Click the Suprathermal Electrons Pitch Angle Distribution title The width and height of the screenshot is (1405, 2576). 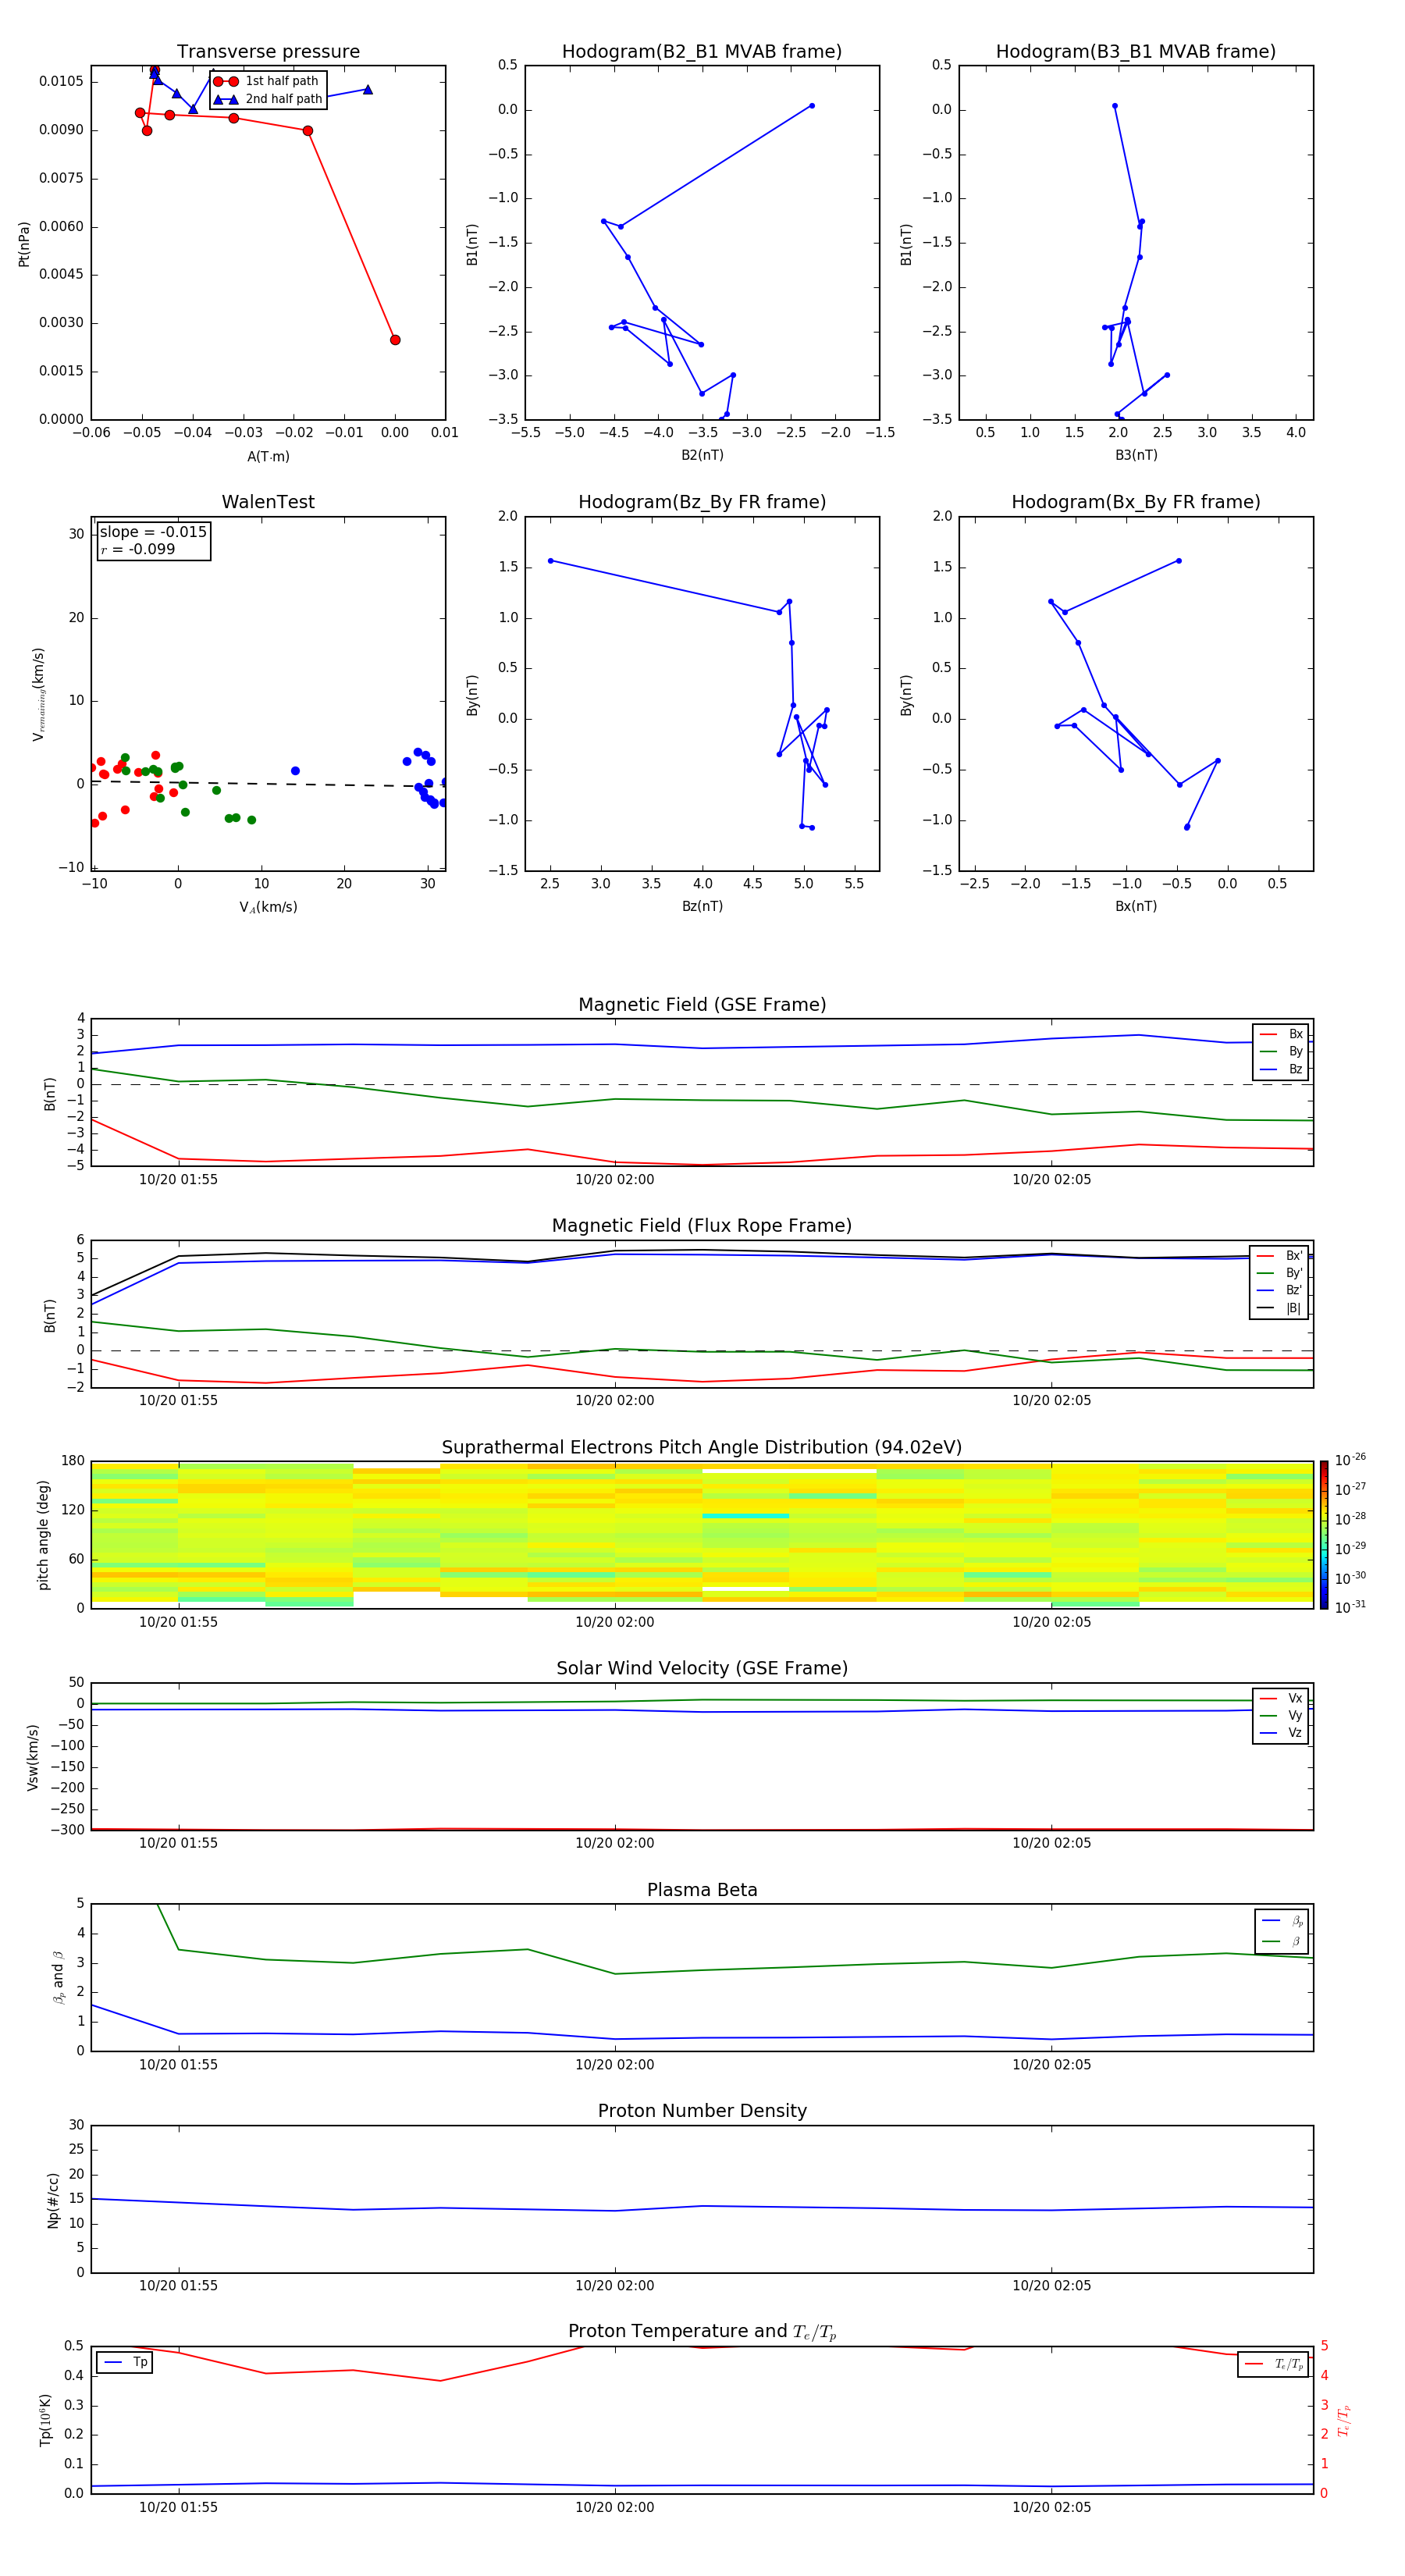[x=702, y=1448]
